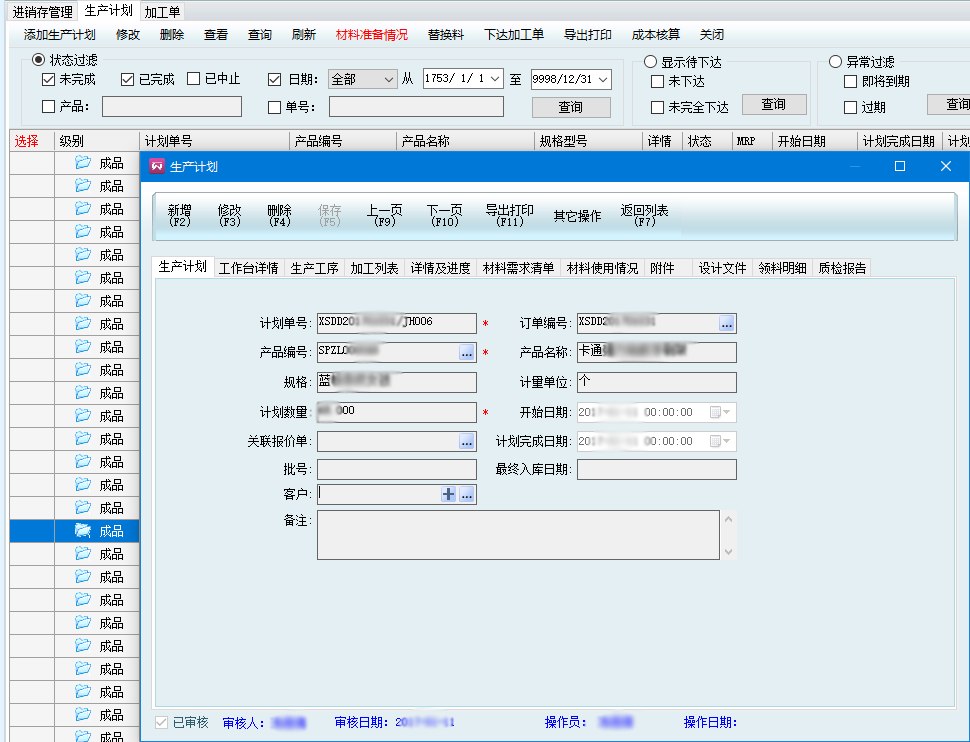Open the start date 1753/1/1 dropdown

pos(495,79)
